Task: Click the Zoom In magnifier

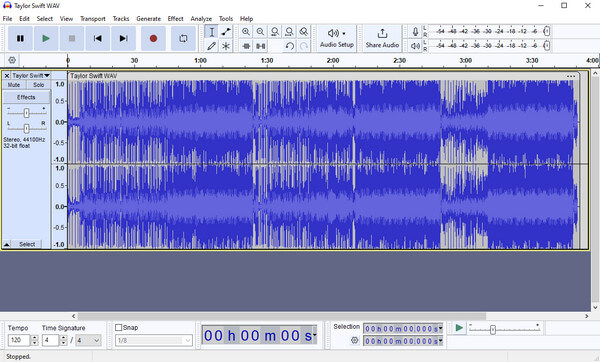Action: point(246,32)
